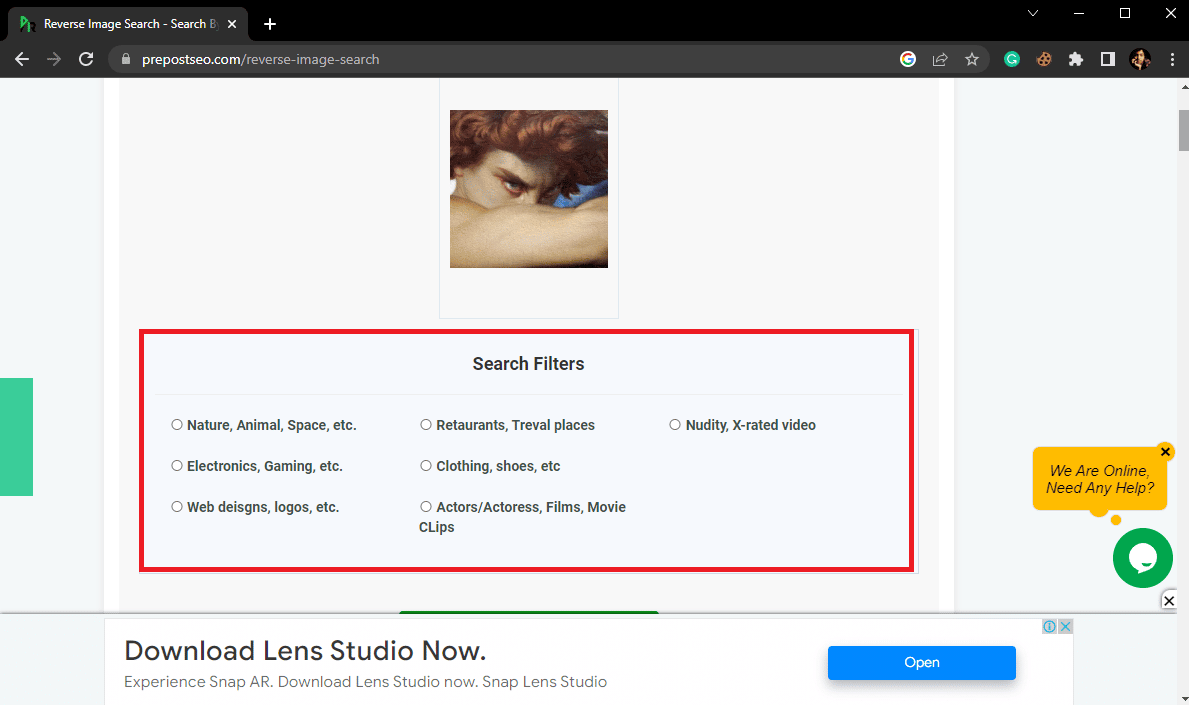Screen dimensions: 1189x705
Task: Select Electronics, Gaming filter
Action: 177,465
